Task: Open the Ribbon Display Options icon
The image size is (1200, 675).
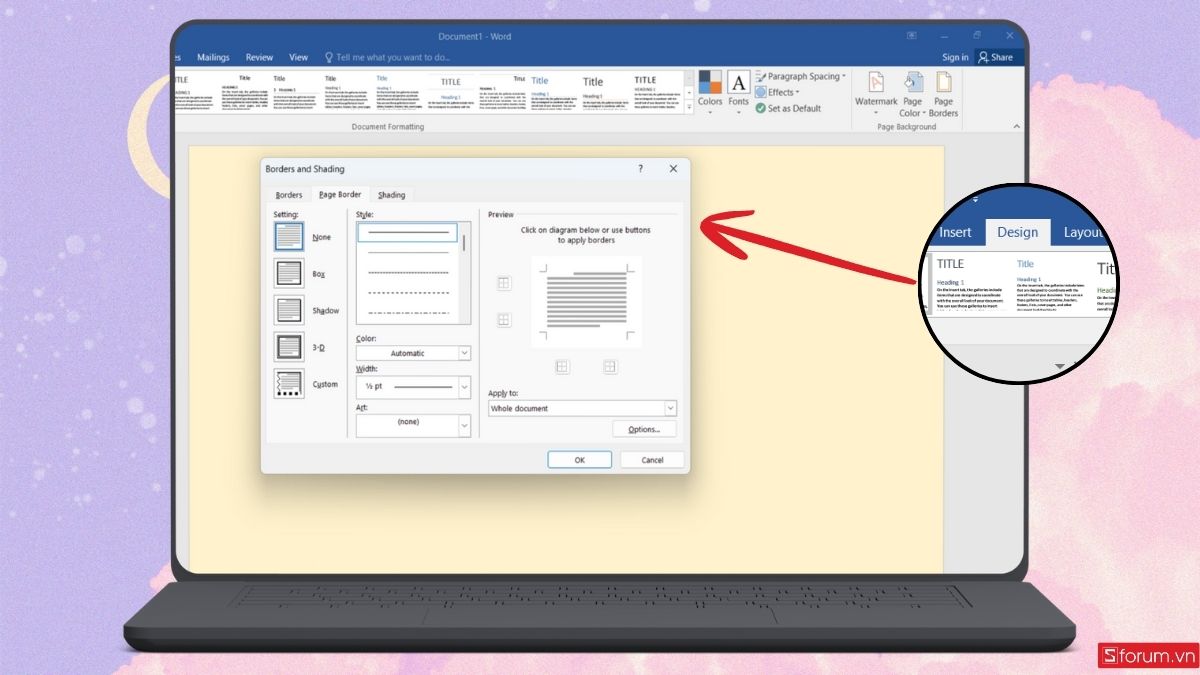Action: click(914, 36)
